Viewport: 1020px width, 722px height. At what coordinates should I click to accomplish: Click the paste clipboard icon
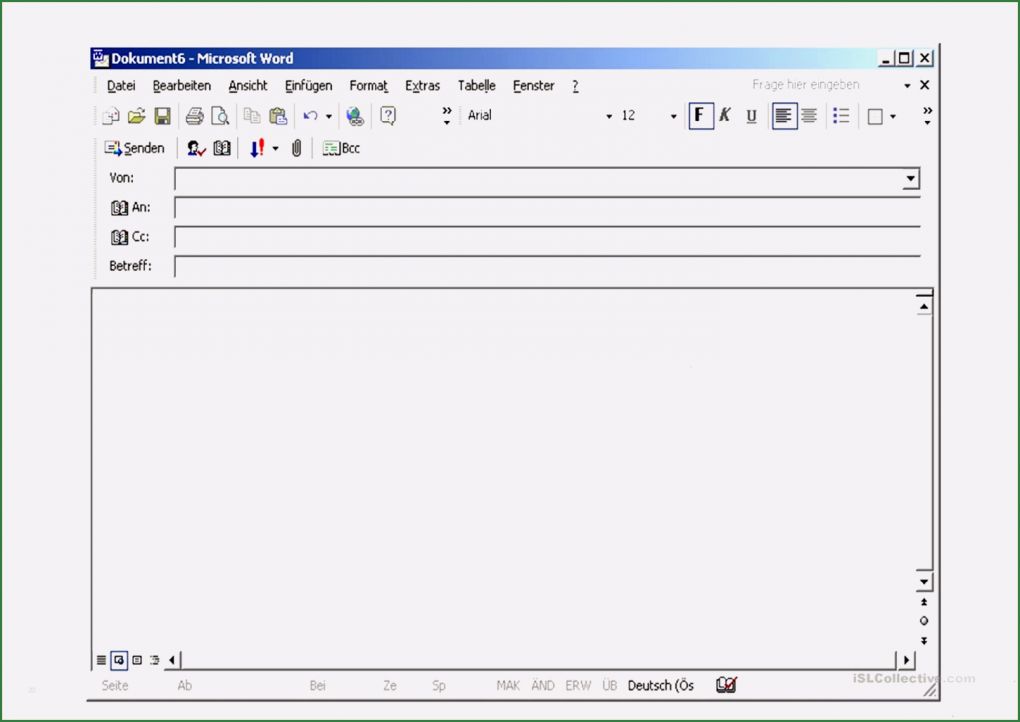click(x=278, y=116)
